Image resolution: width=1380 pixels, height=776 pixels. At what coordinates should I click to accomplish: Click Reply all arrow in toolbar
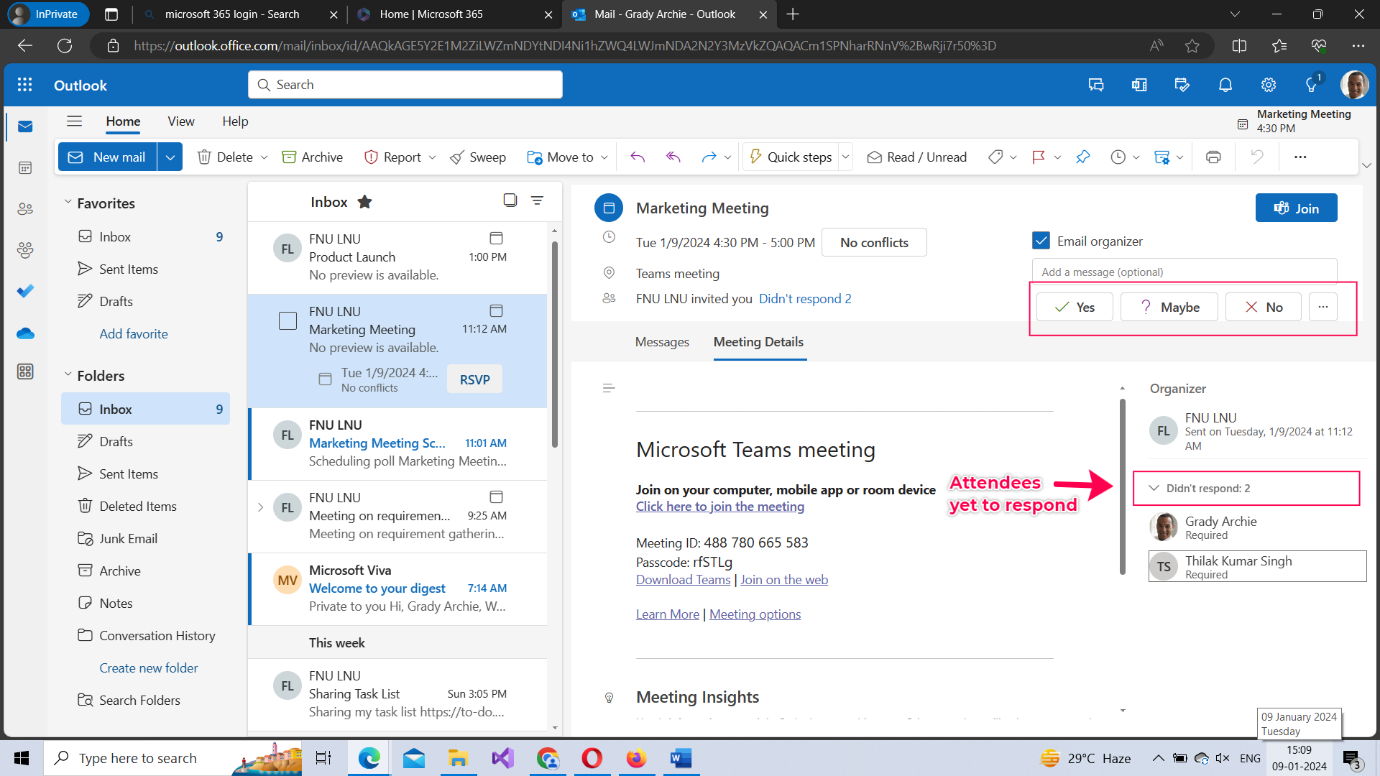674,157
